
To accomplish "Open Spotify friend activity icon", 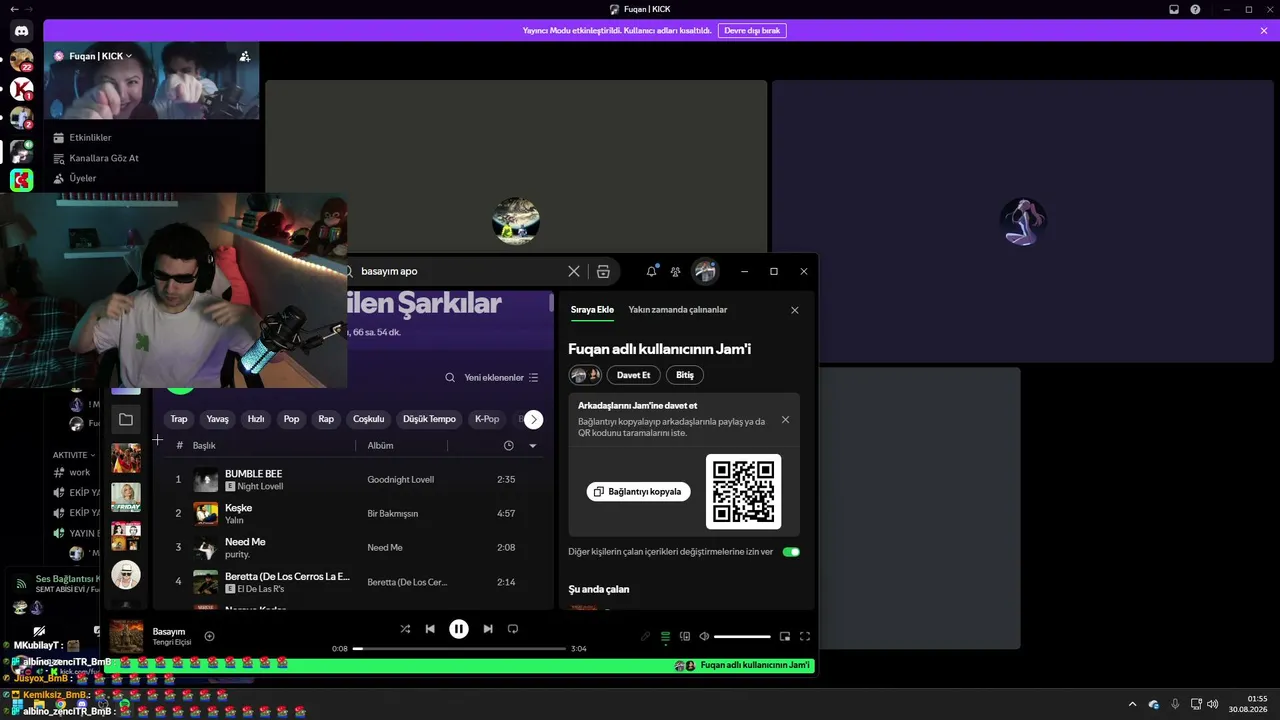I will click(676, 271).
